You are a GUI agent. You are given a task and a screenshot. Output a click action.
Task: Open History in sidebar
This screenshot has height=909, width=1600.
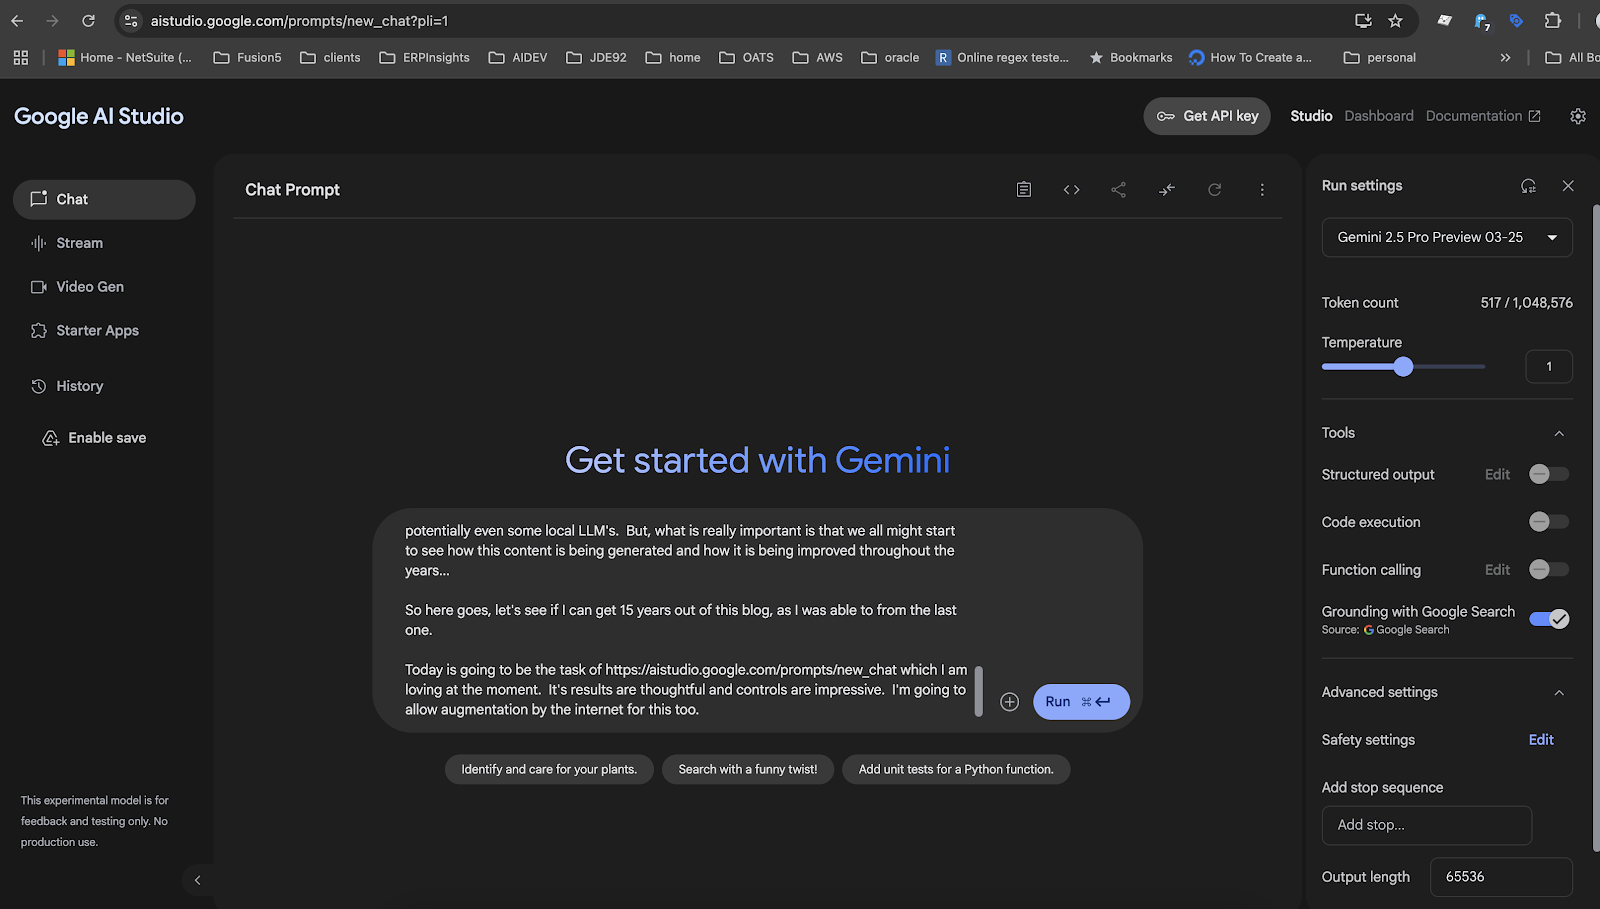(x=104, y=386)
